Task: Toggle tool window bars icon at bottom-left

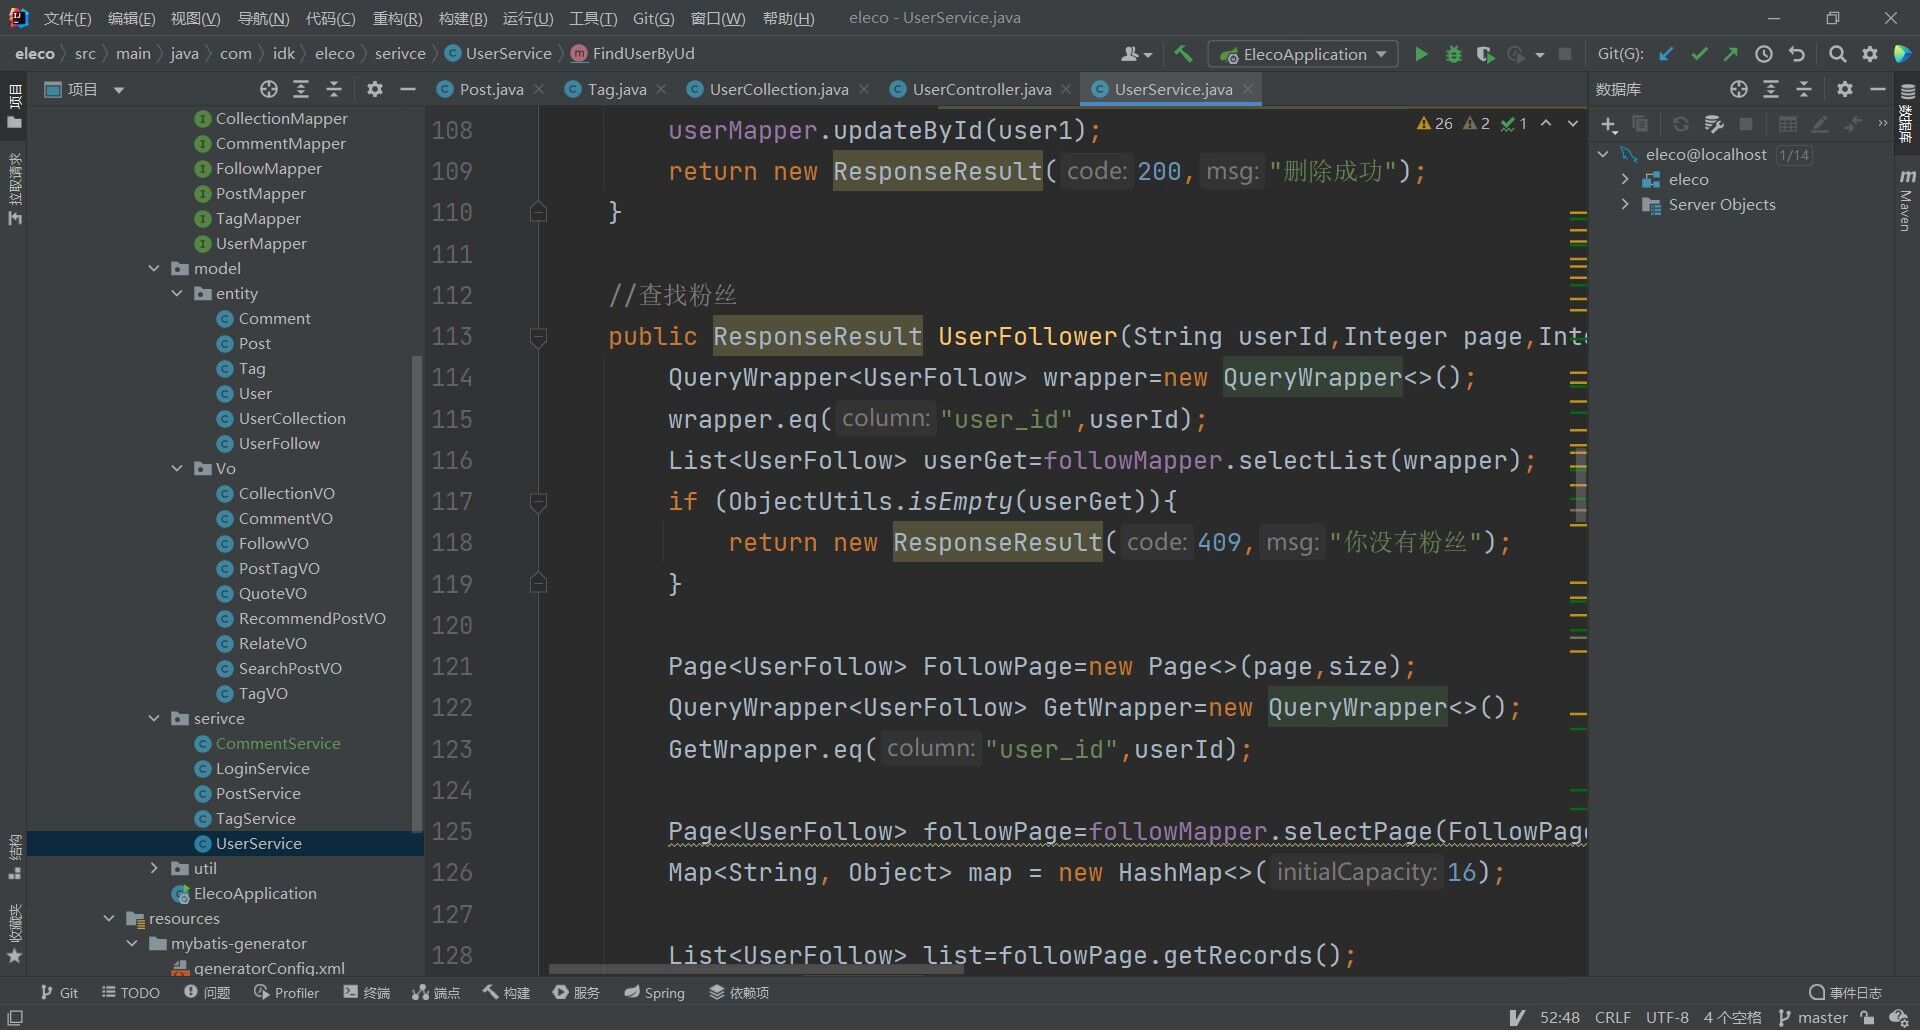Action: (x=15, y=1017)
